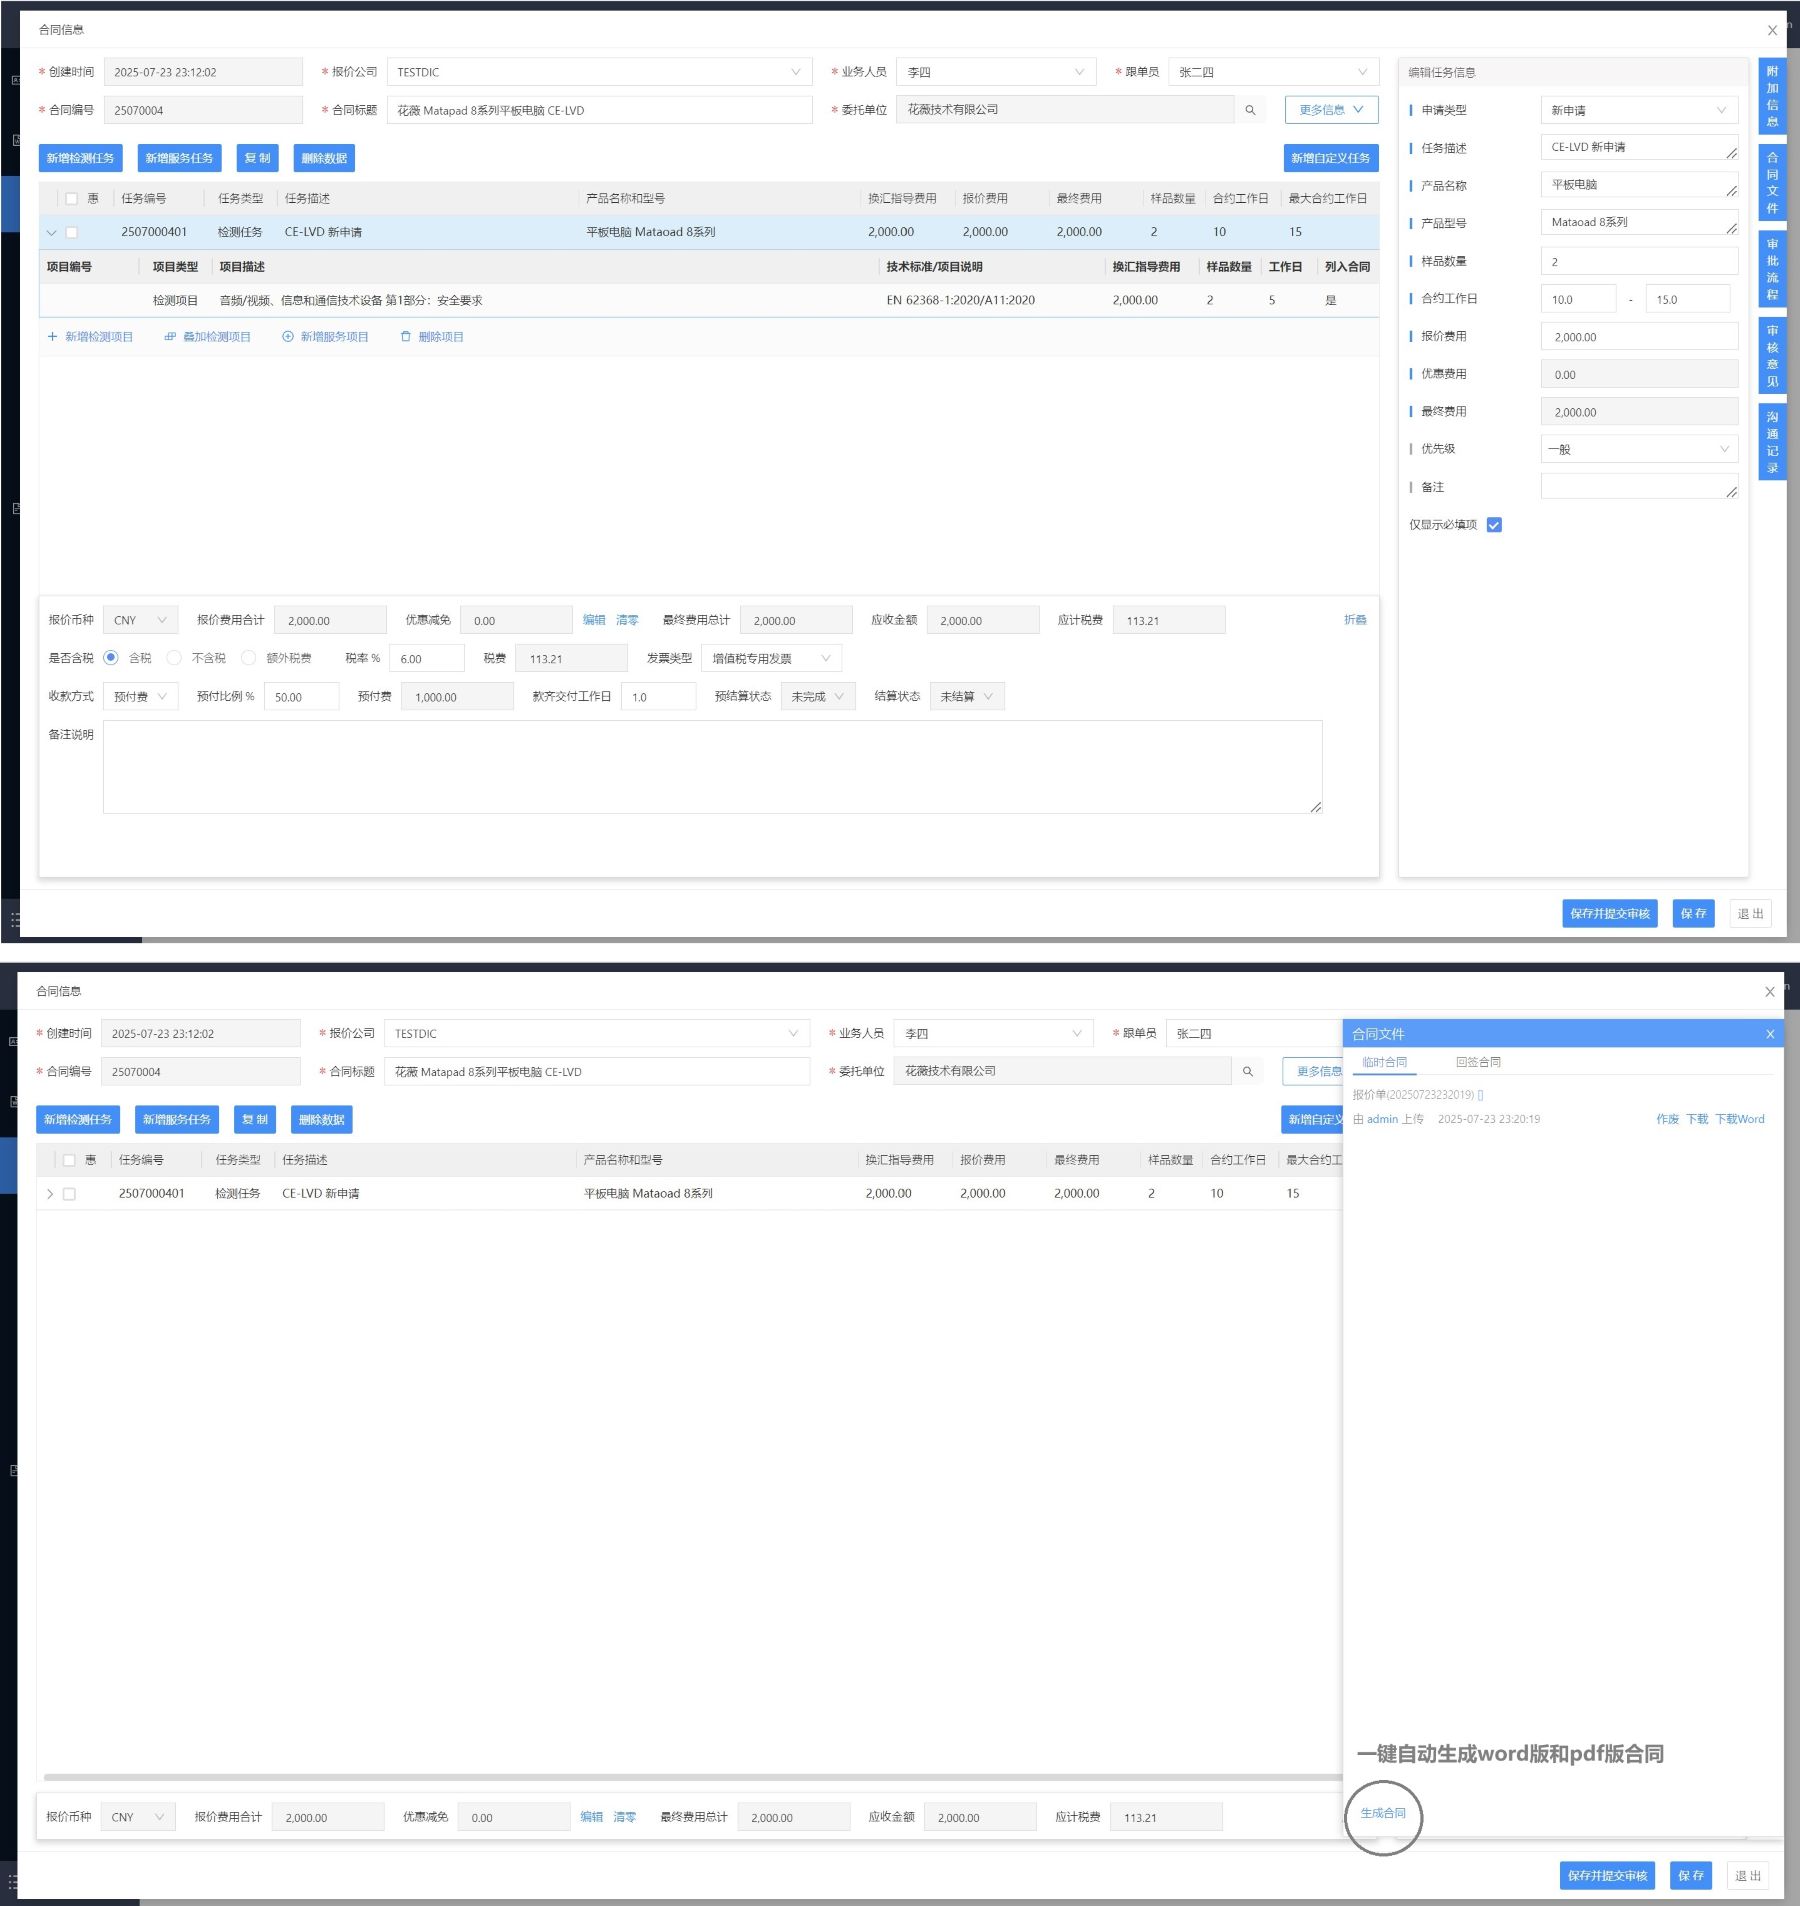Click the plus icon for 新增检测项目
The image size is (1800, 1906).
point(52,337)
